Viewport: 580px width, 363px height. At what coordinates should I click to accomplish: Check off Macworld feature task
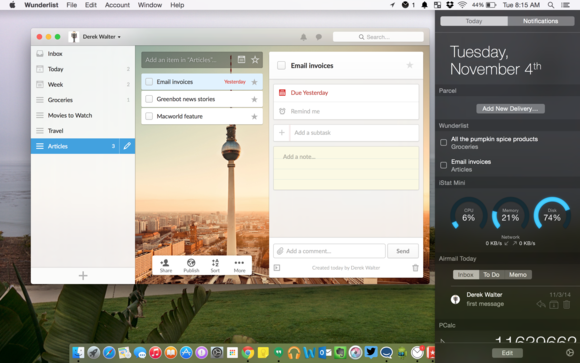tap(149, 117)
